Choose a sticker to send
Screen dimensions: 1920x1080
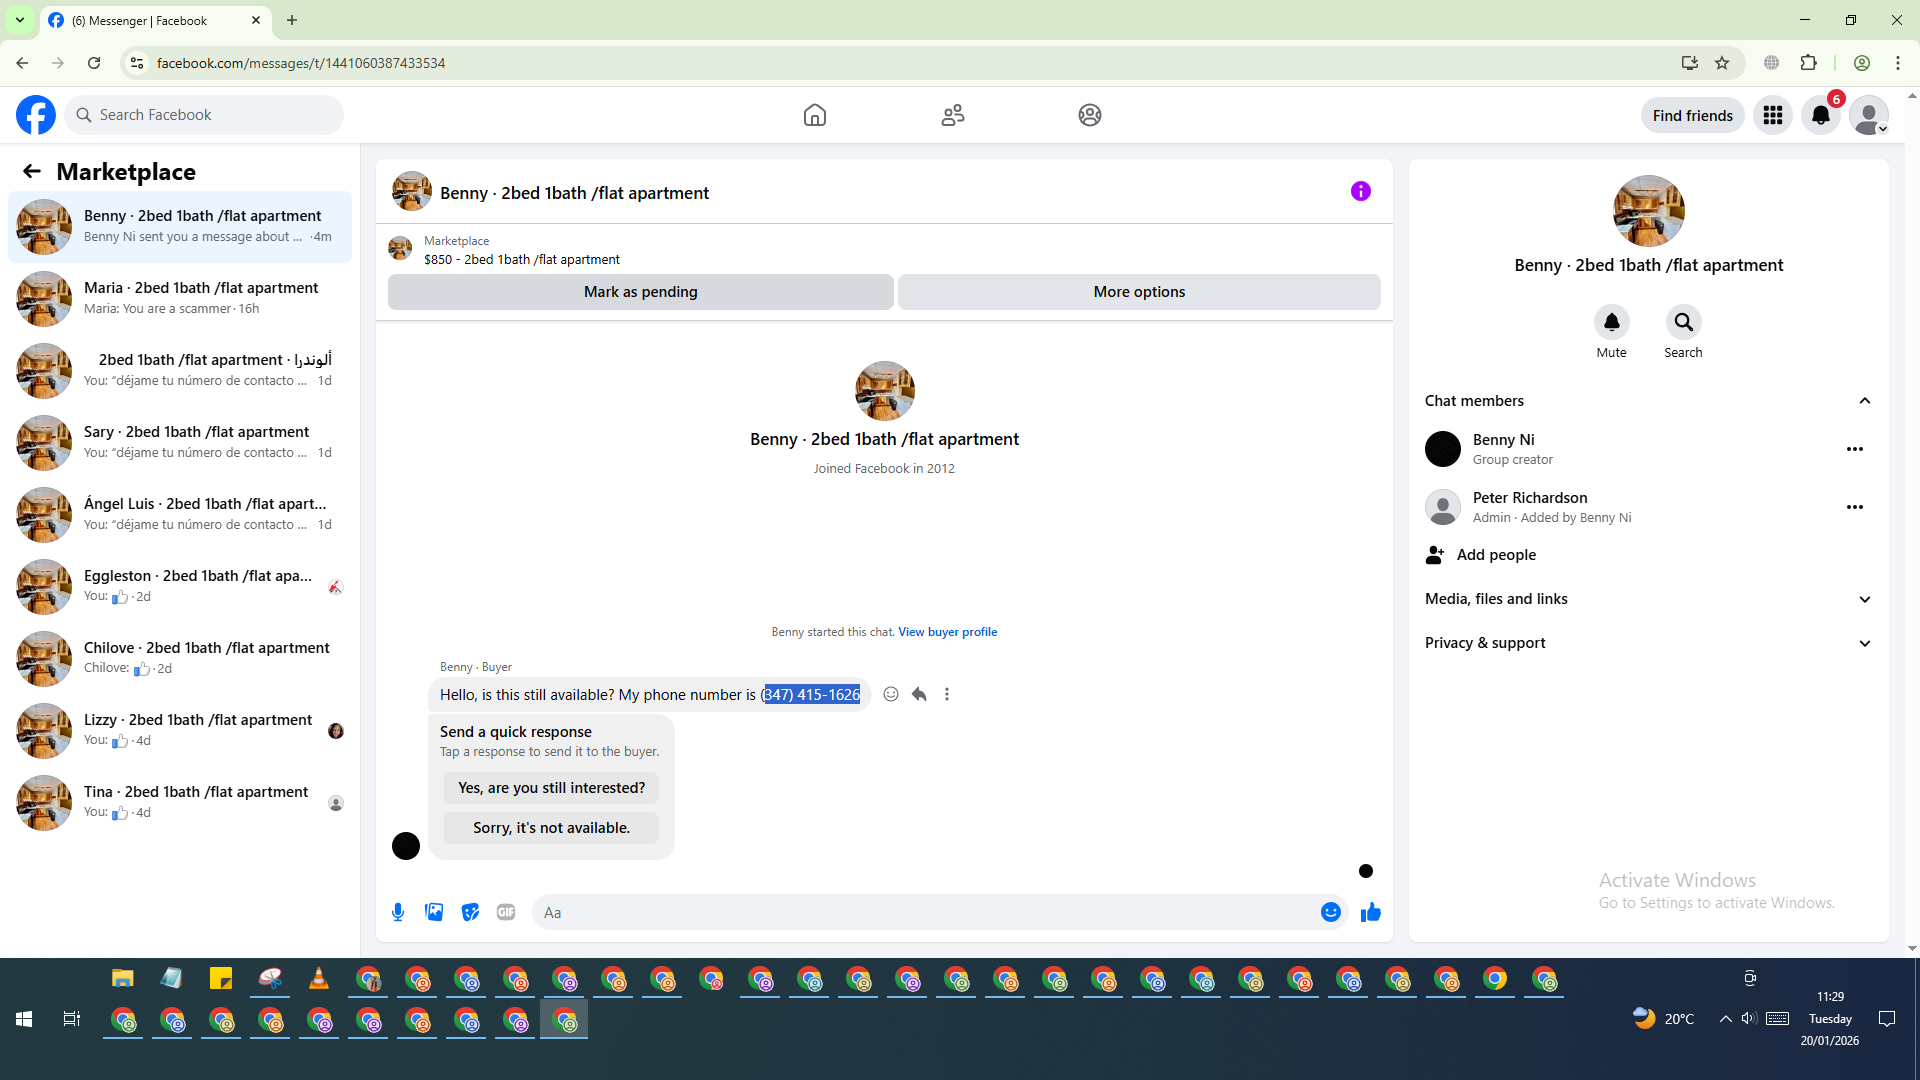tap(470, 912)
